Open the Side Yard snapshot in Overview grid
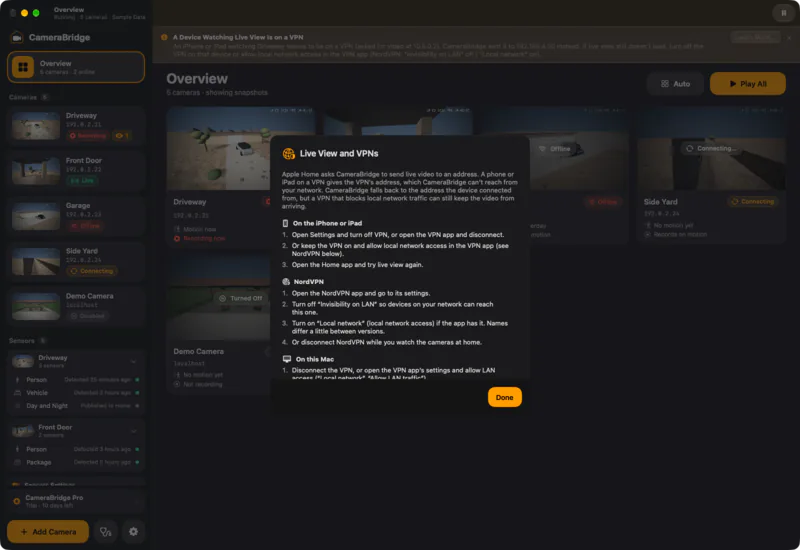Screen dimensions: 800x550 [x=711, y=148]
